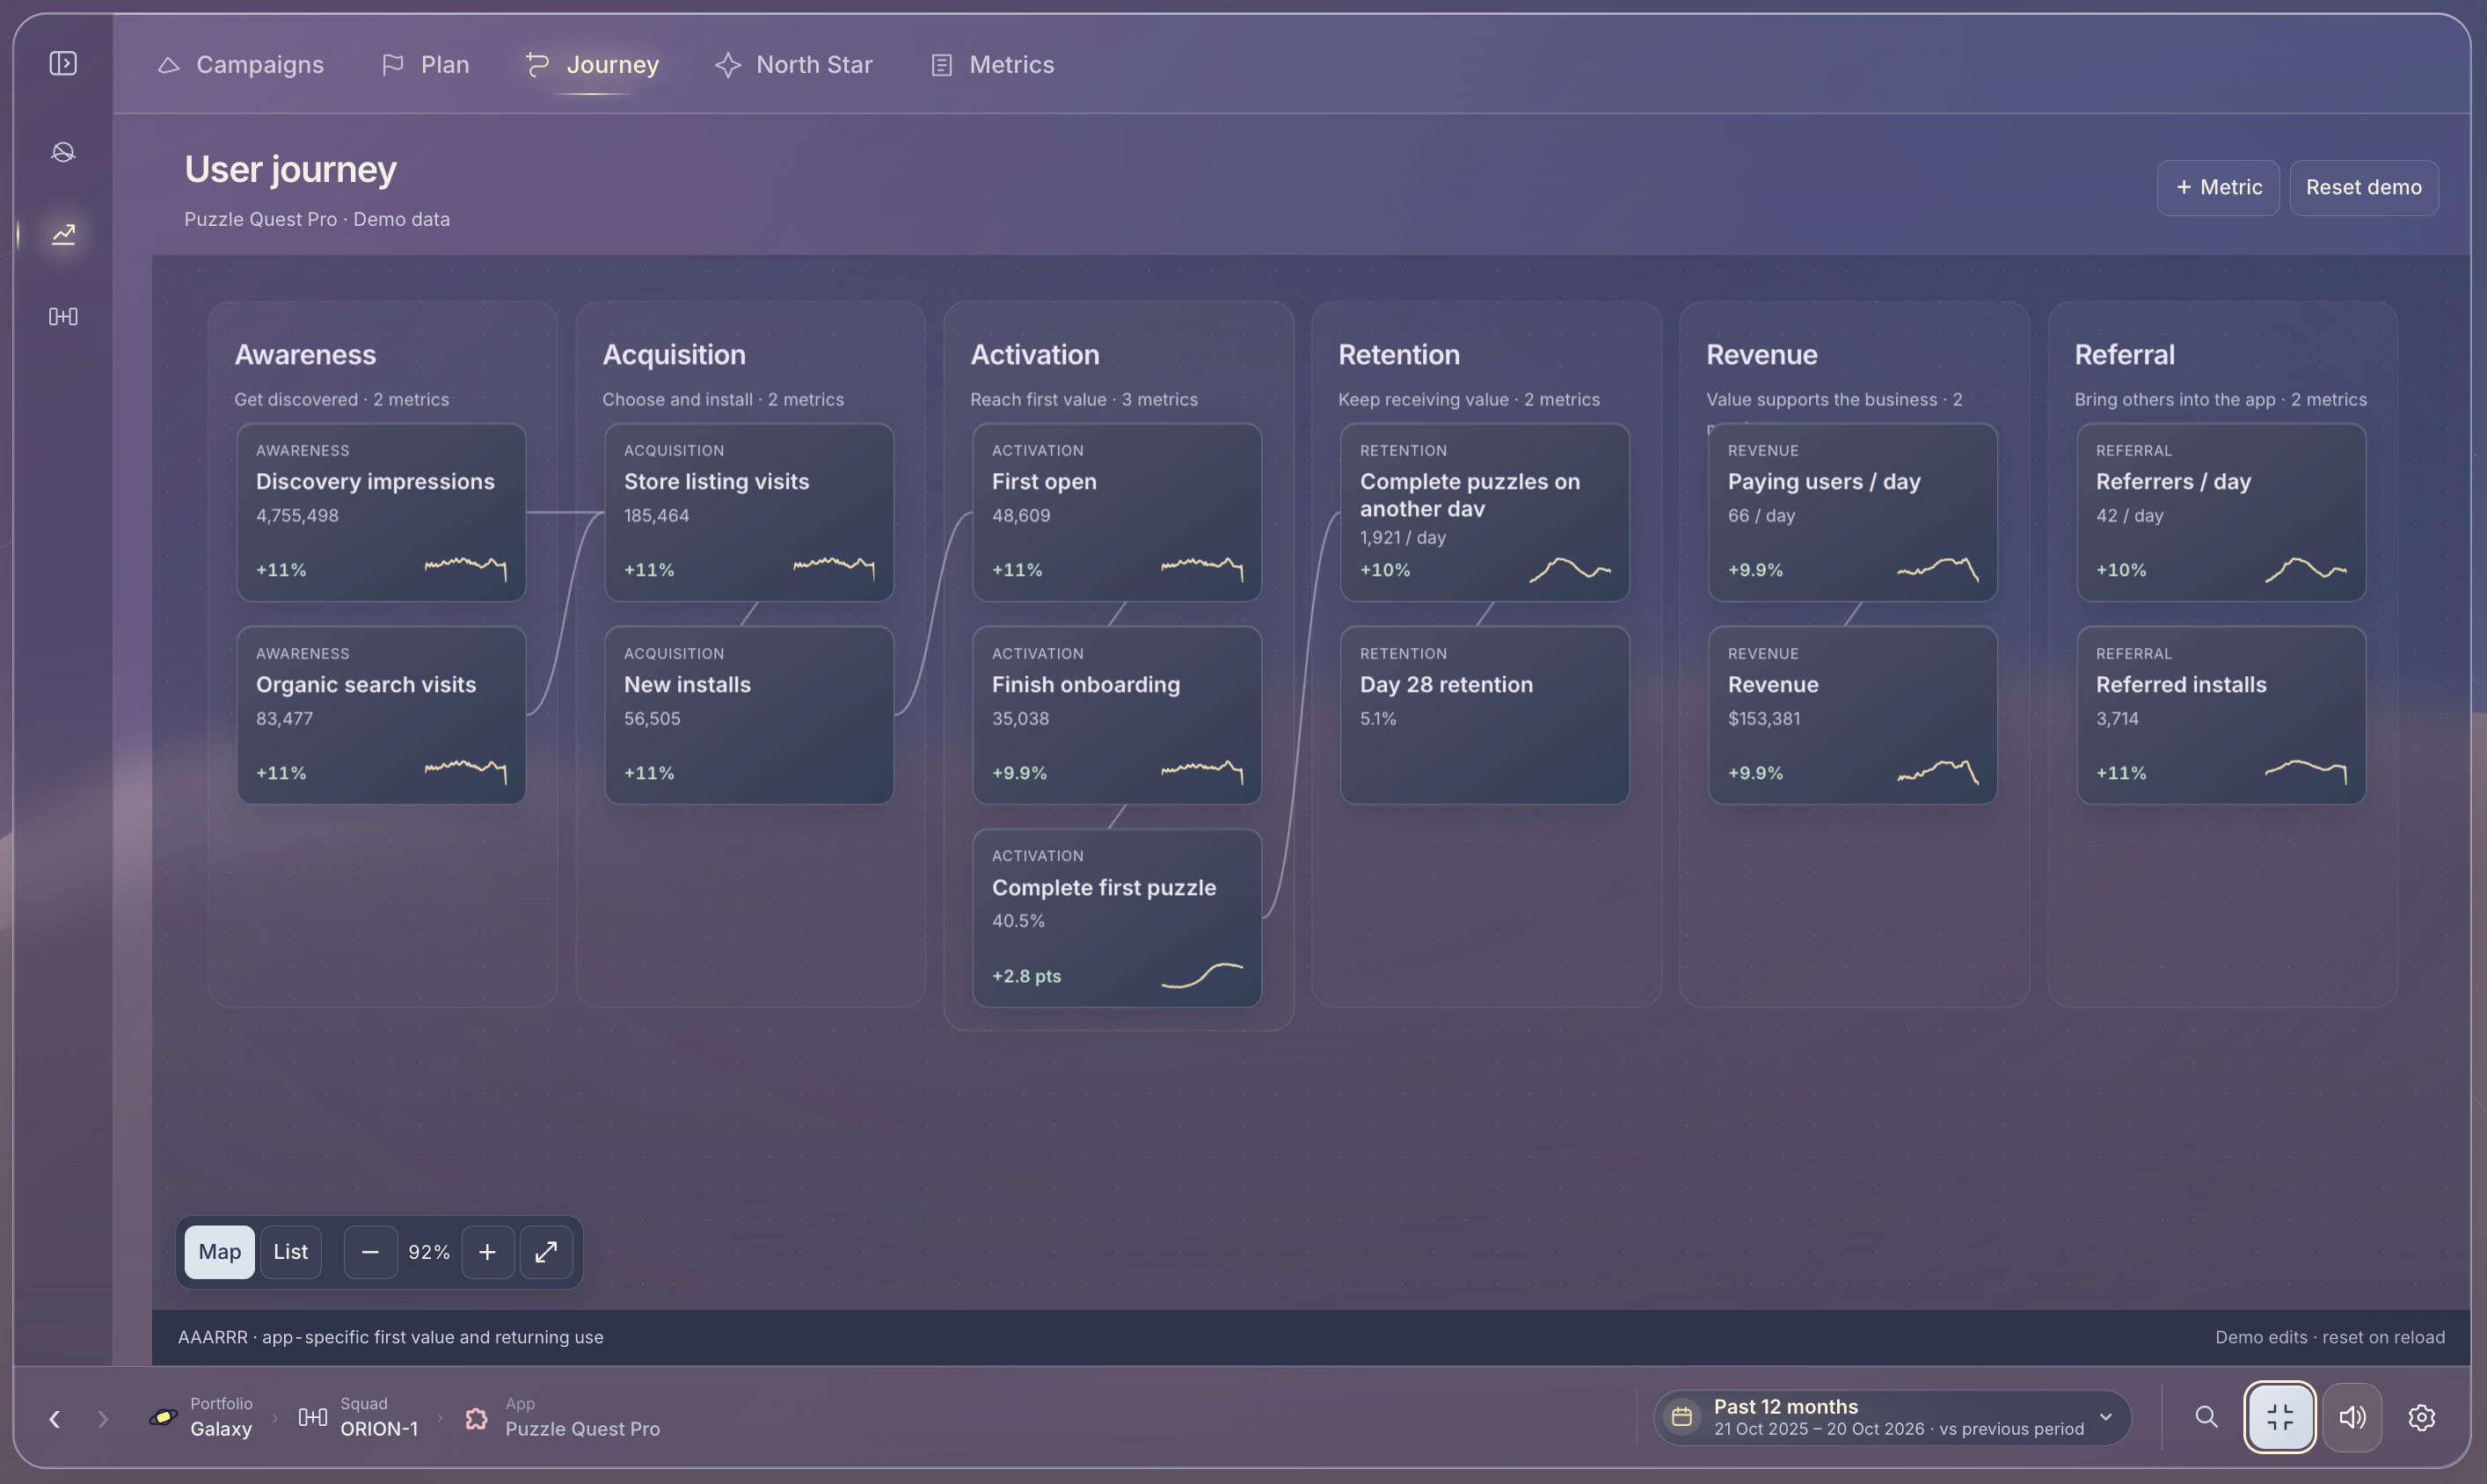Toggle the sound speaker icon
Screen dimensions: 2487x1484
(2352, 1417)
